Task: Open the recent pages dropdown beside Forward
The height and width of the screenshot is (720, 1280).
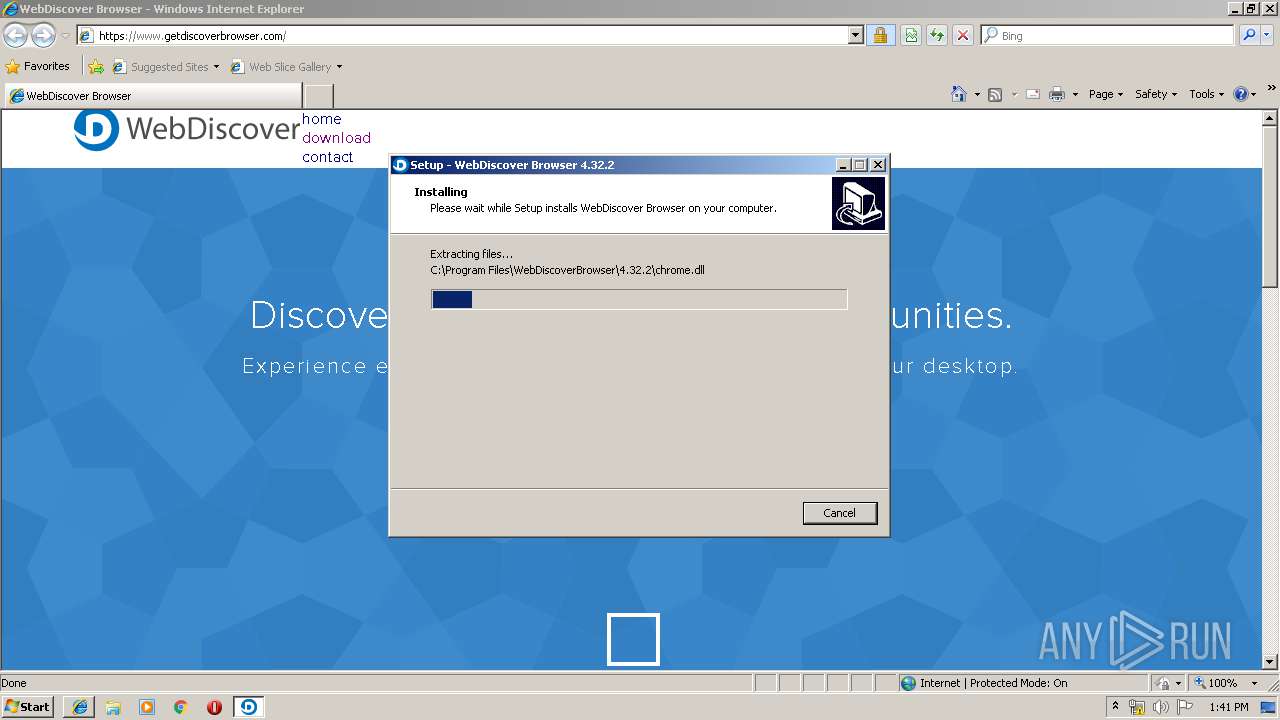Action: [65, 36]
